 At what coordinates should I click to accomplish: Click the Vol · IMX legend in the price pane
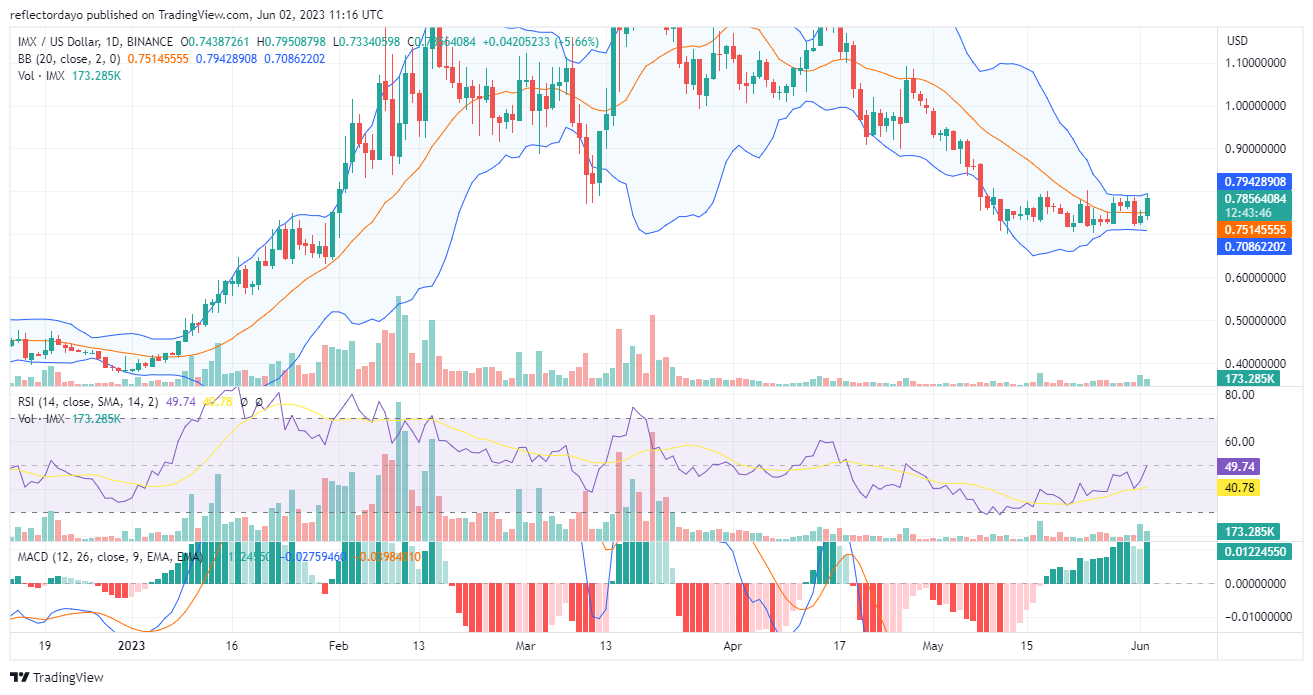click(x=42, y=76)
